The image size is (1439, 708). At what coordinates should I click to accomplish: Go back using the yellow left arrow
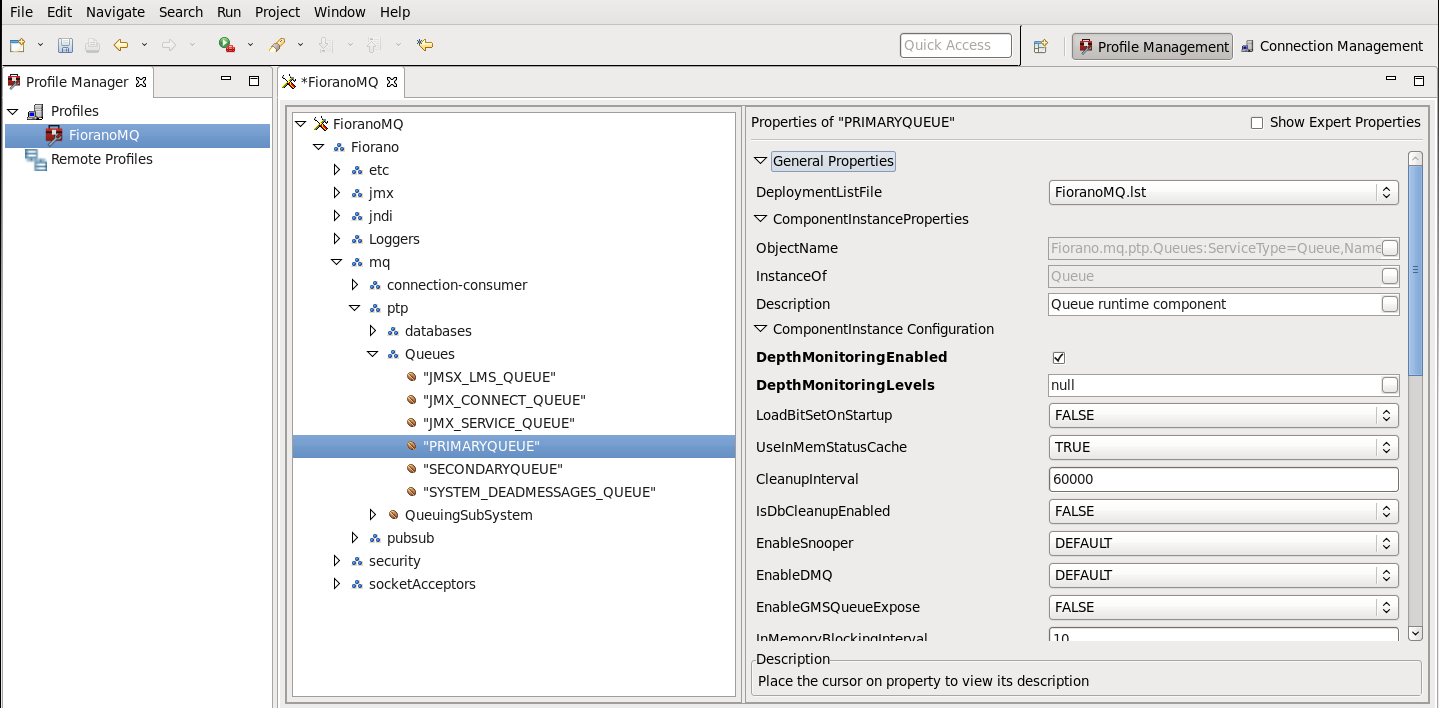[x=121, y=45]
